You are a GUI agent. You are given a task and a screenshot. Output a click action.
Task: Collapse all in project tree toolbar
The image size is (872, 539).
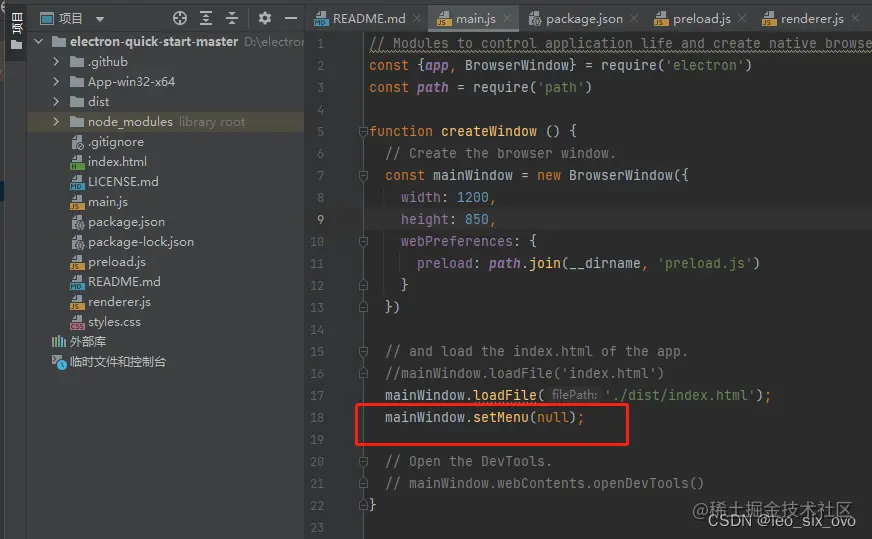tap(232, 18)
